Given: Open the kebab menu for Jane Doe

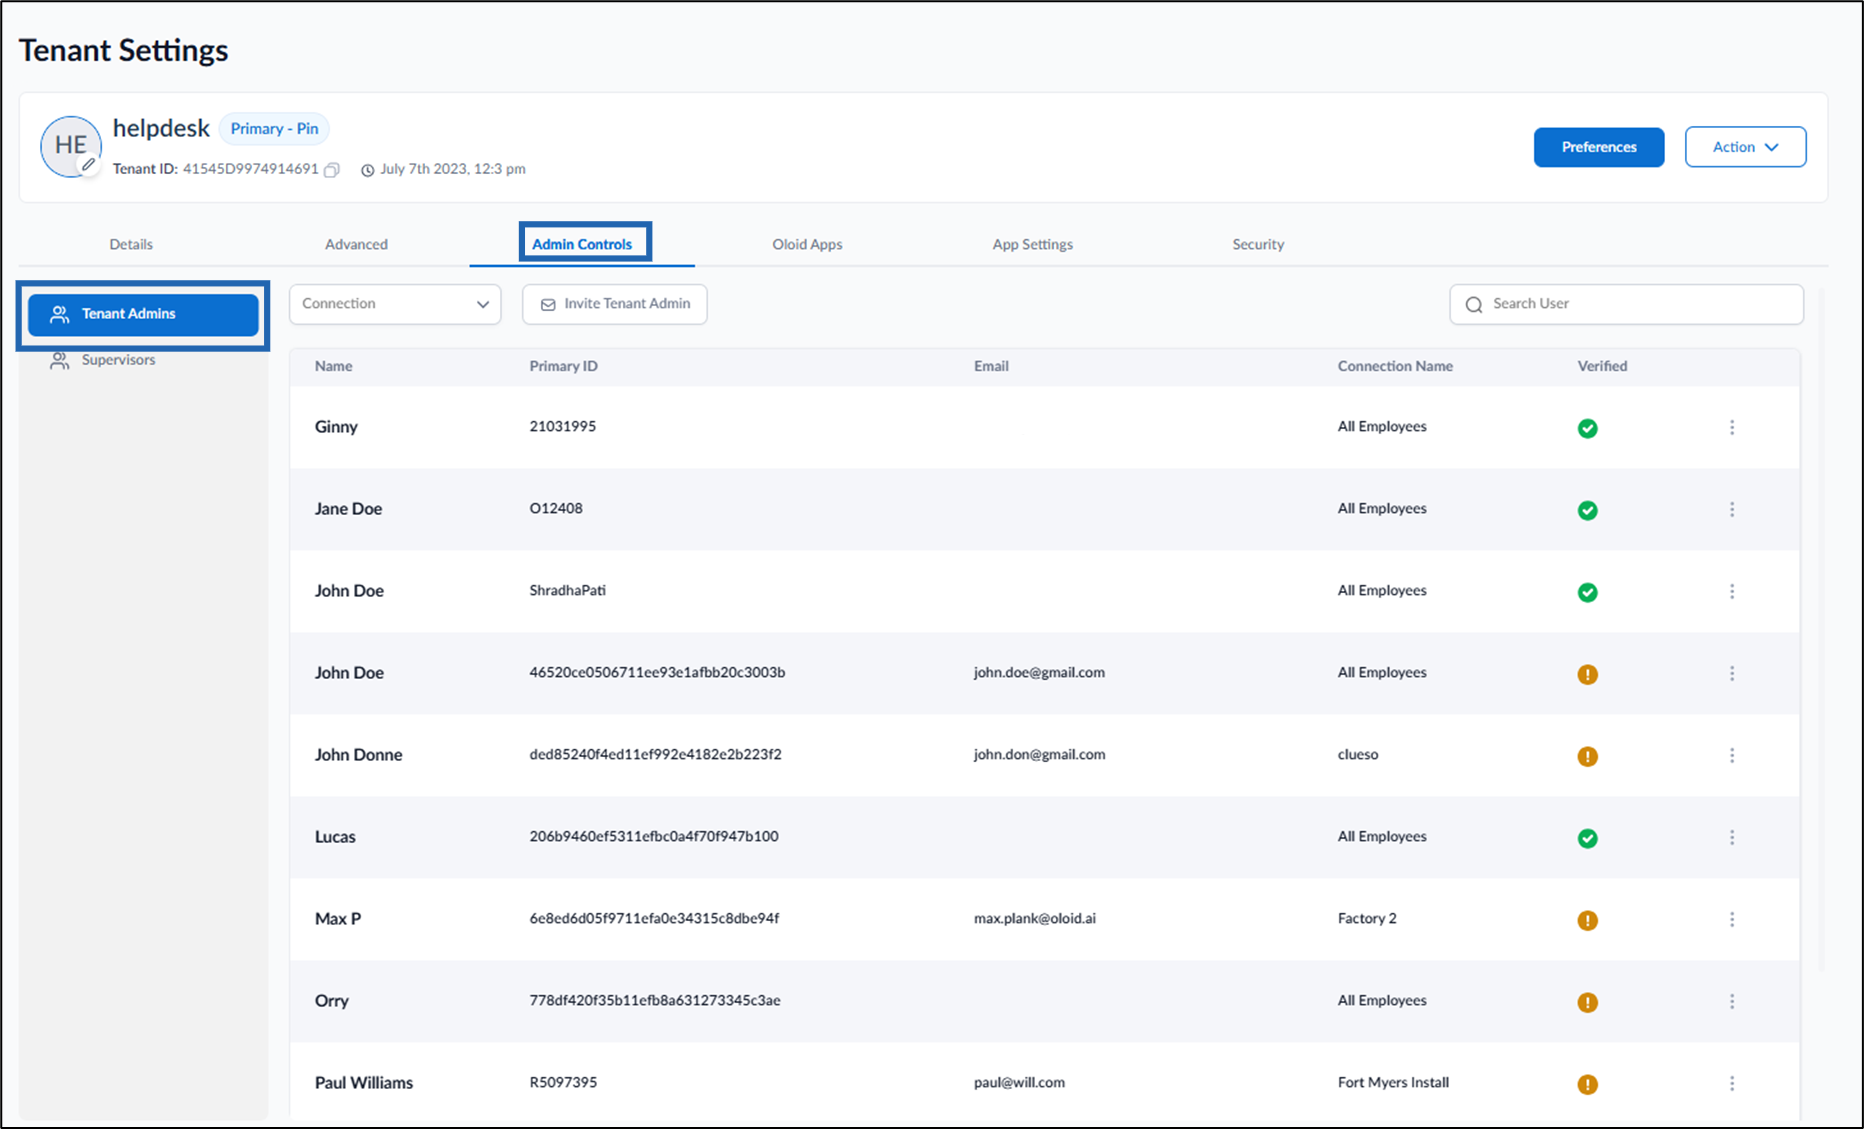Looking at the screenshot, I should [x=1732, y=509].
